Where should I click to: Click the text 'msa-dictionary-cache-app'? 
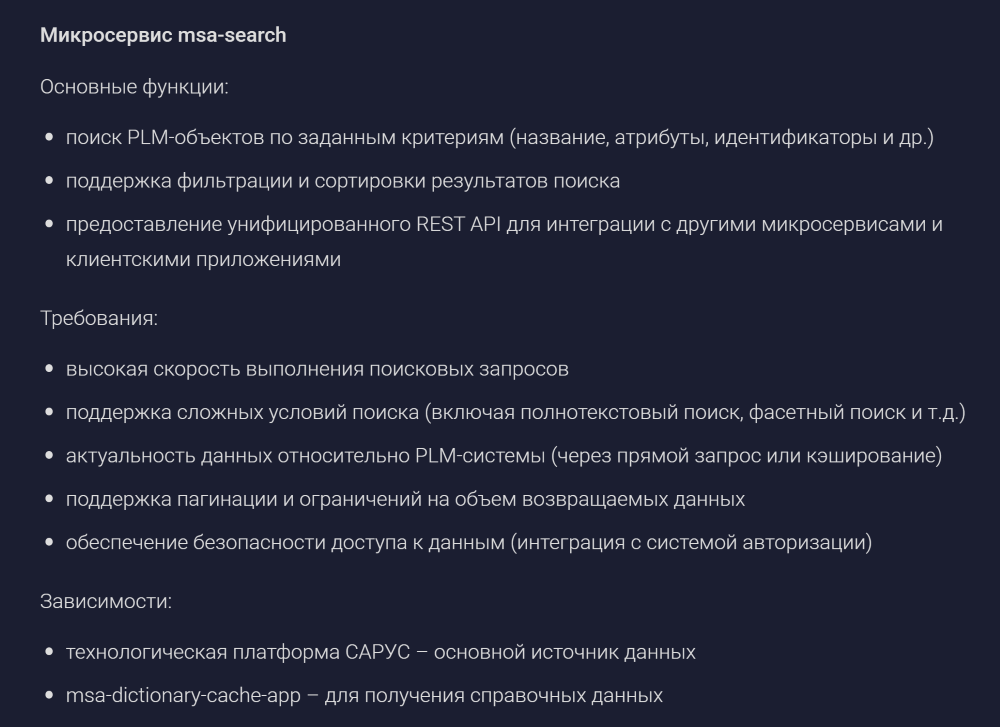pyautogui.click(x=183, y=696)
